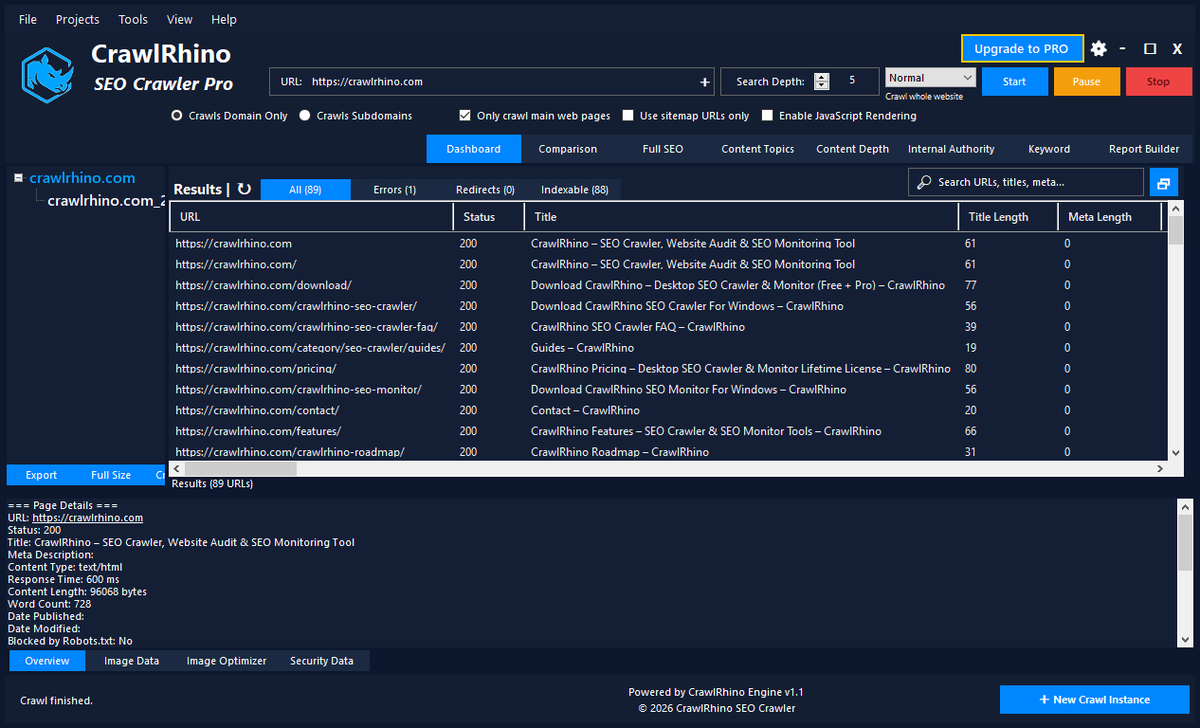Open the Tools menu
The image size is (1200, 728).
click(x=133, y=19)
